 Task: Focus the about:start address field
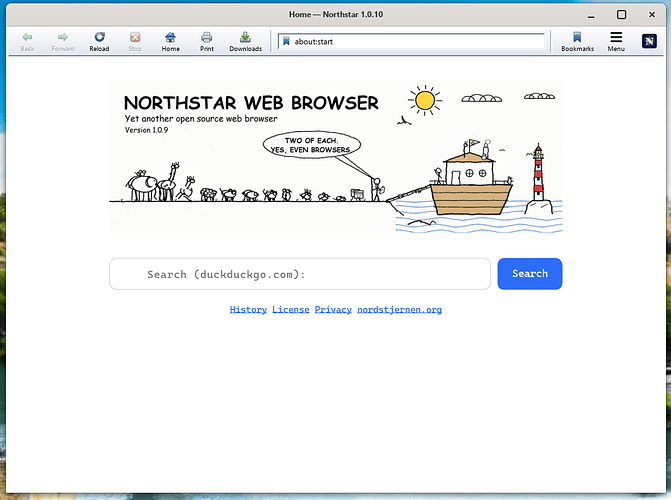click(411, 42)
